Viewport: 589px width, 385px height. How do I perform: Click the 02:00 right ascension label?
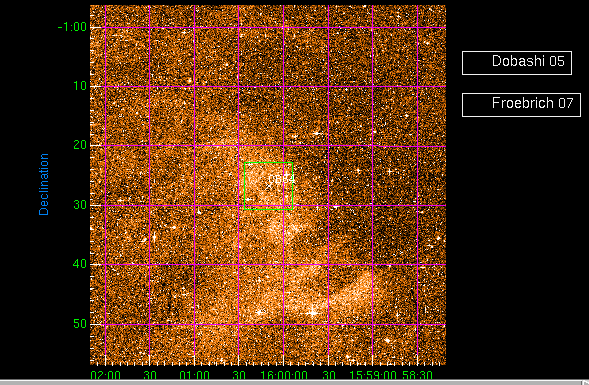pos(106,375)
